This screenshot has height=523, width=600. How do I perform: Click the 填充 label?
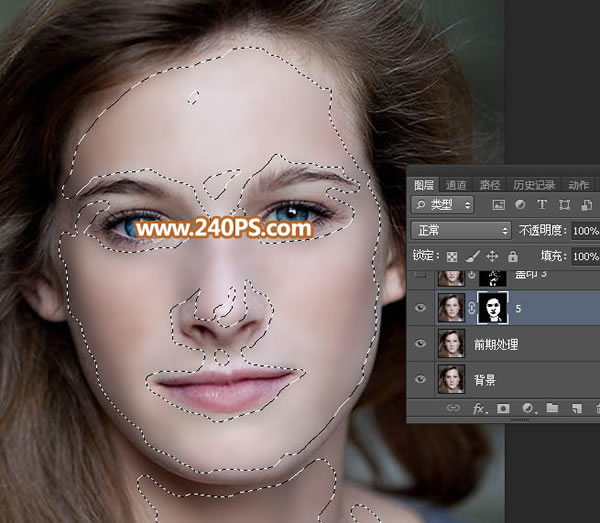554,256
